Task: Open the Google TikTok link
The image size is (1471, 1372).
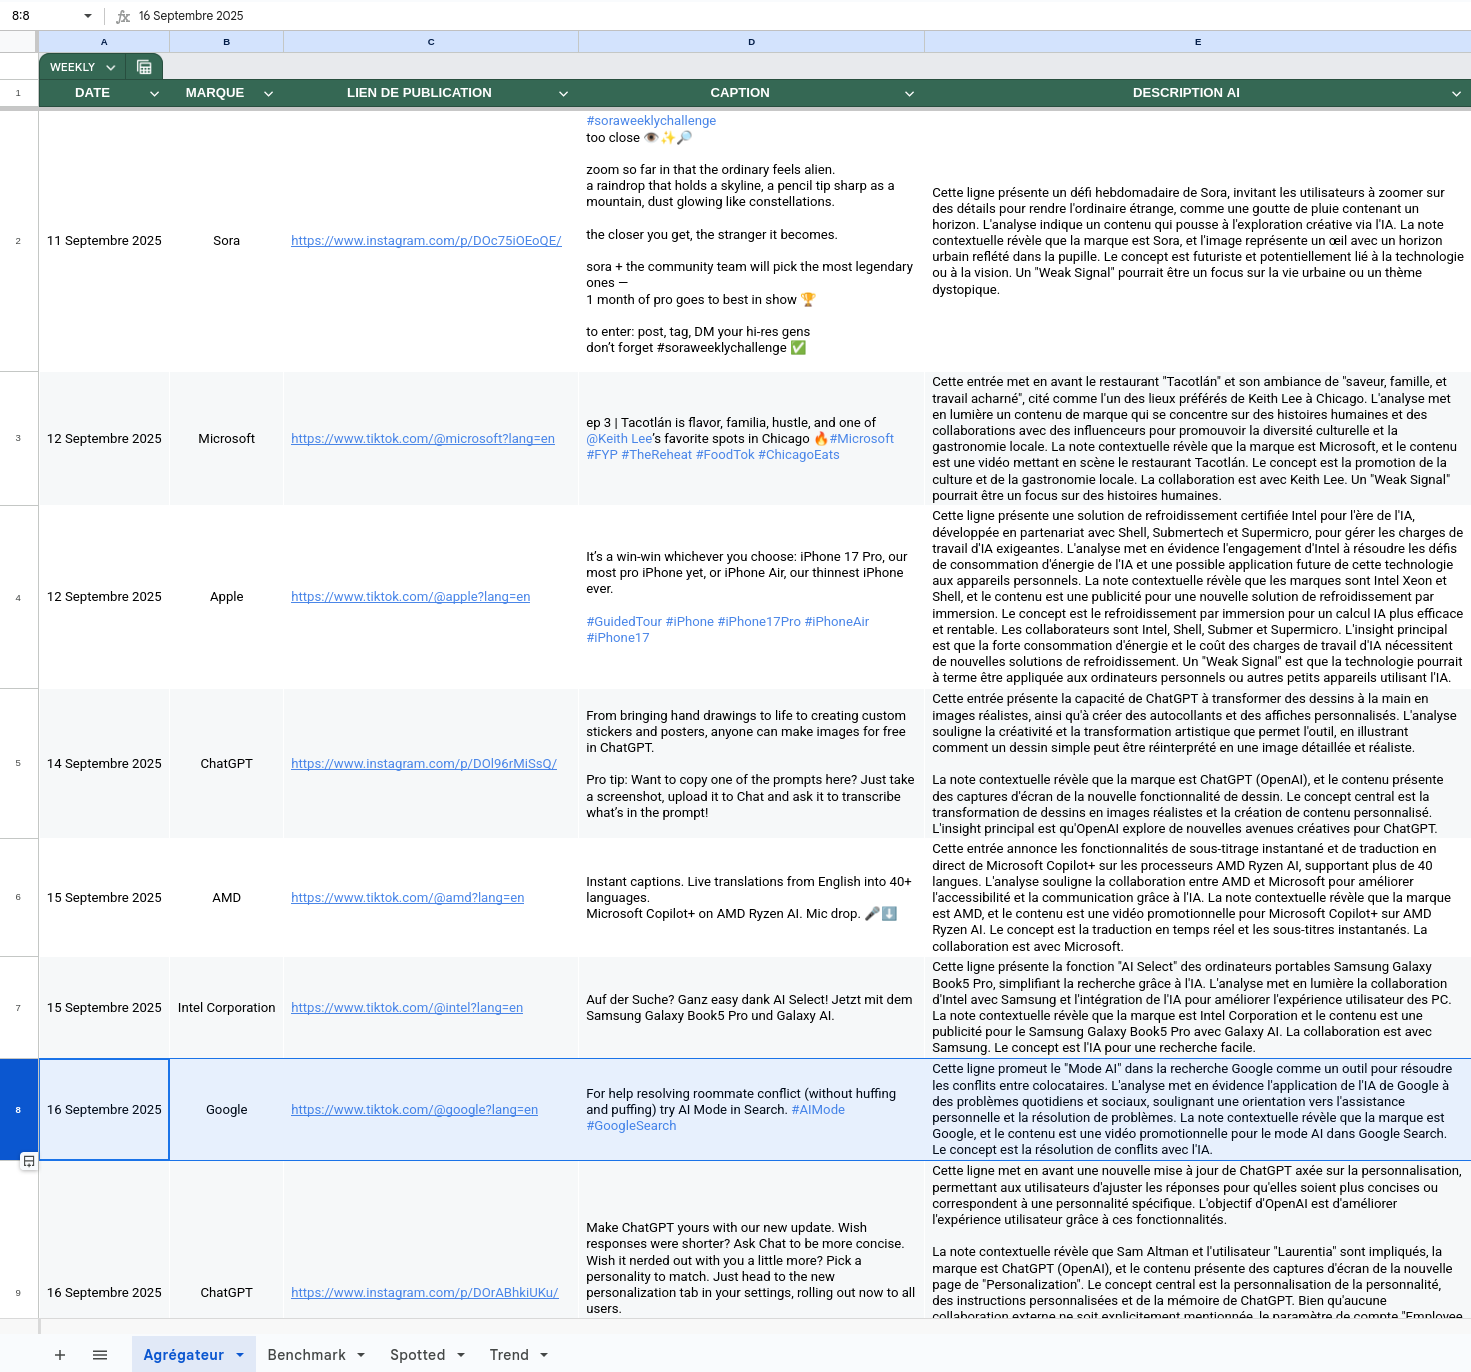Action: [413, 1109]
